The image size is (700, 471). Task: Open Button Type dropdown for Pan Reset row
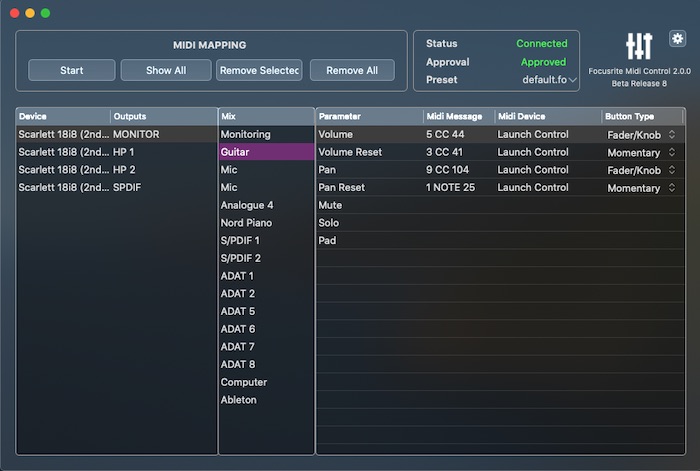641,188
